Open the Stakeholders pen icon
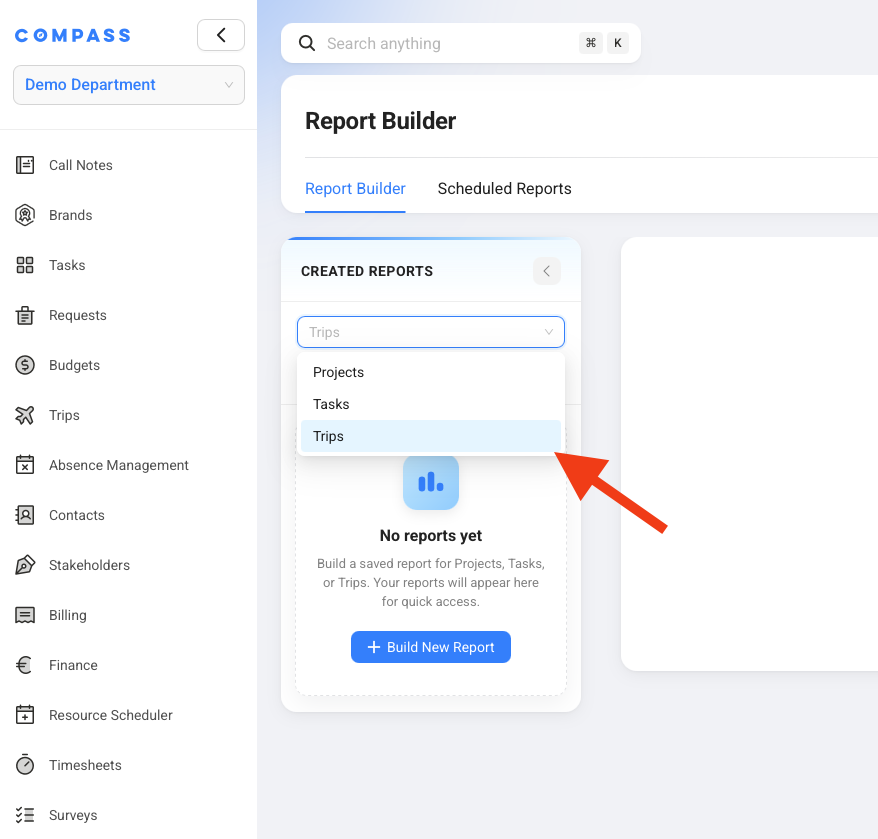The height and width of the screenshot is (839, 878). coord(25,565)
